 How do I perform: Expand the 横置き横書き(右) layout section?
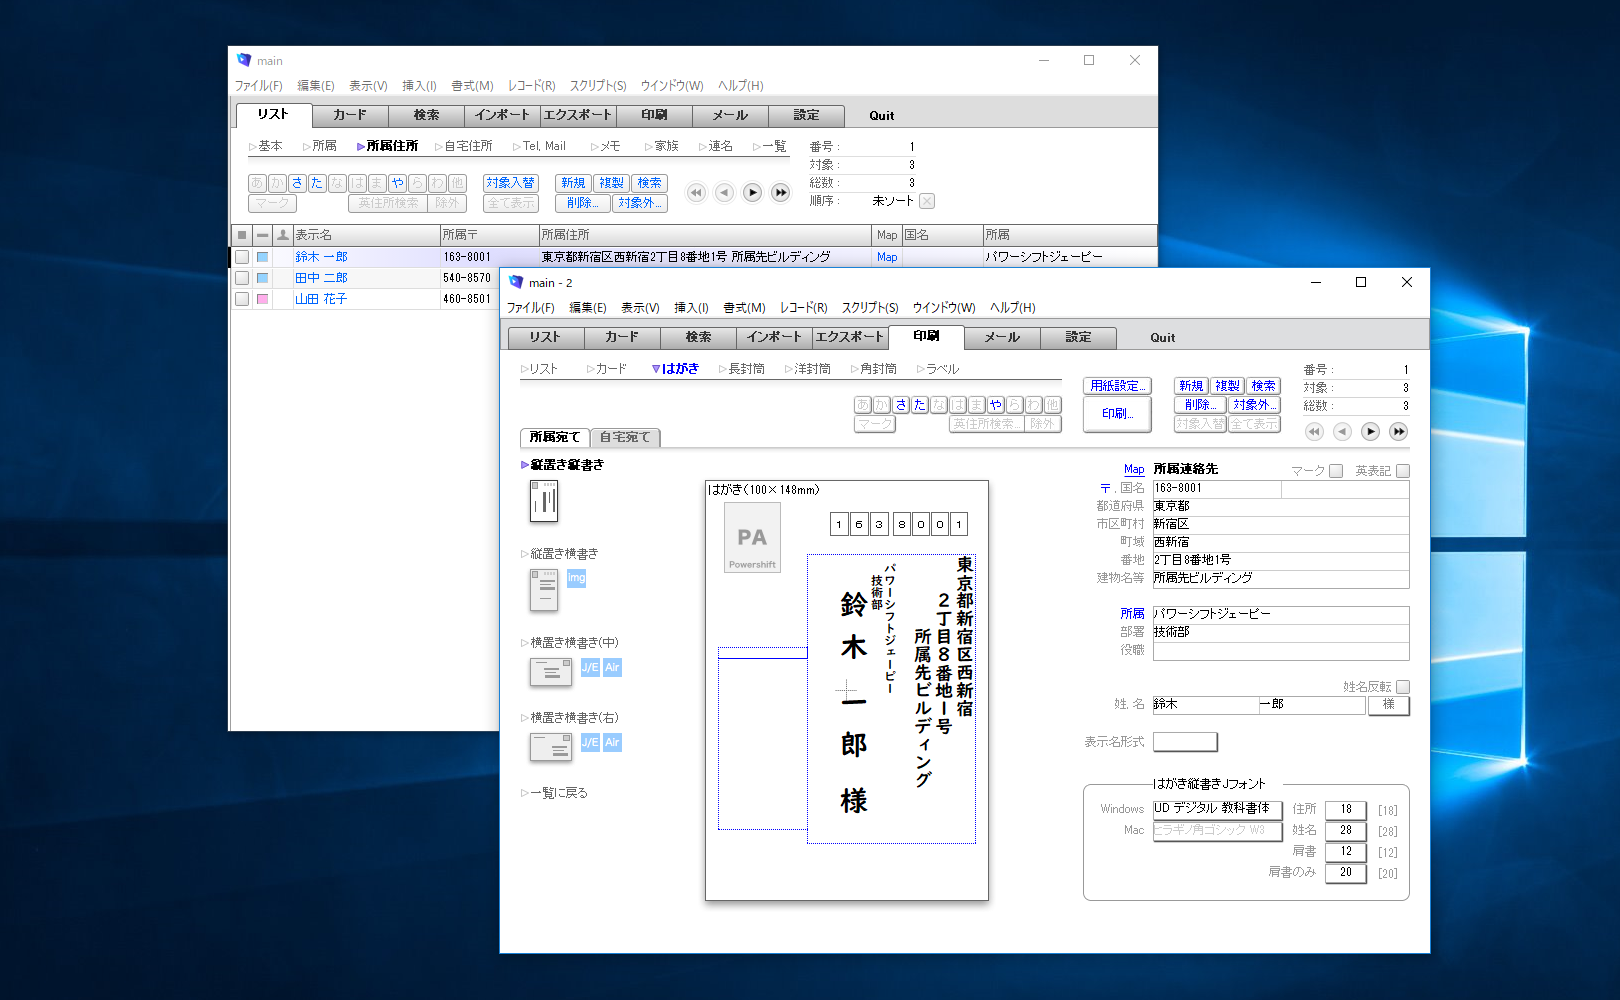tap(570, 718)
